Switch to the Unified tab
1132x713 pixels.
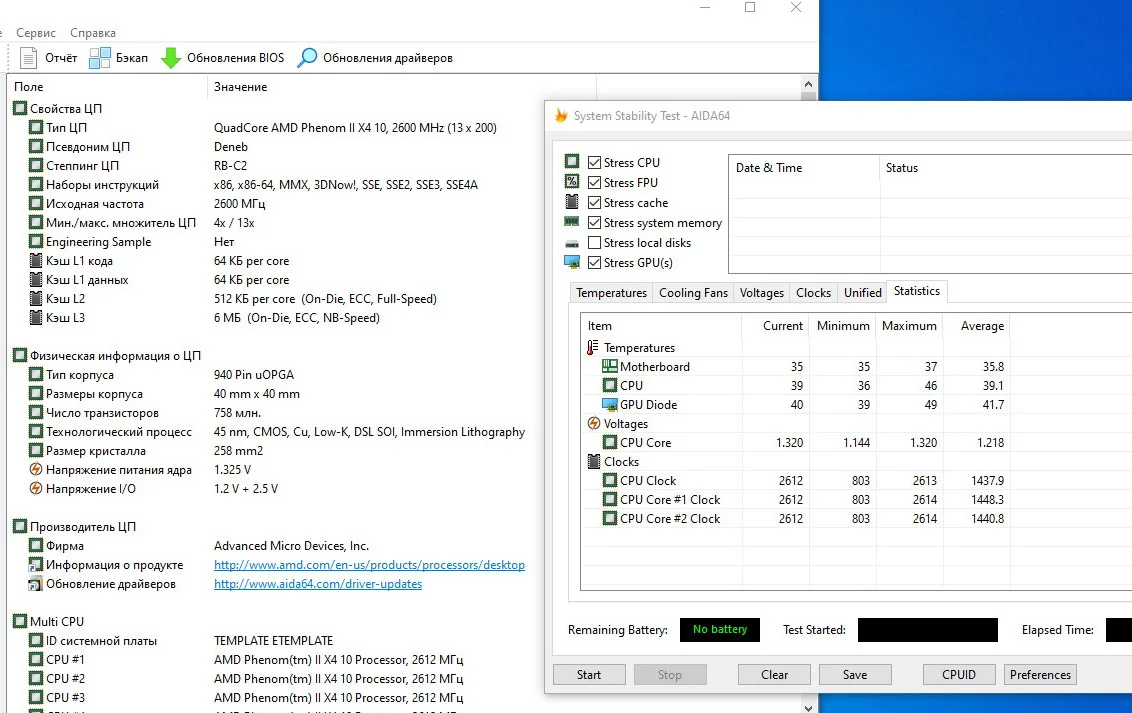863,293
